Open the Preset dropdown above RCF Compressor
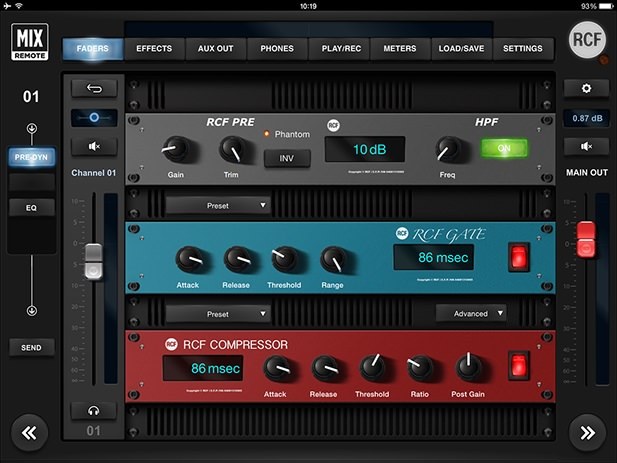The image size is (617, 463). (218, 313)
